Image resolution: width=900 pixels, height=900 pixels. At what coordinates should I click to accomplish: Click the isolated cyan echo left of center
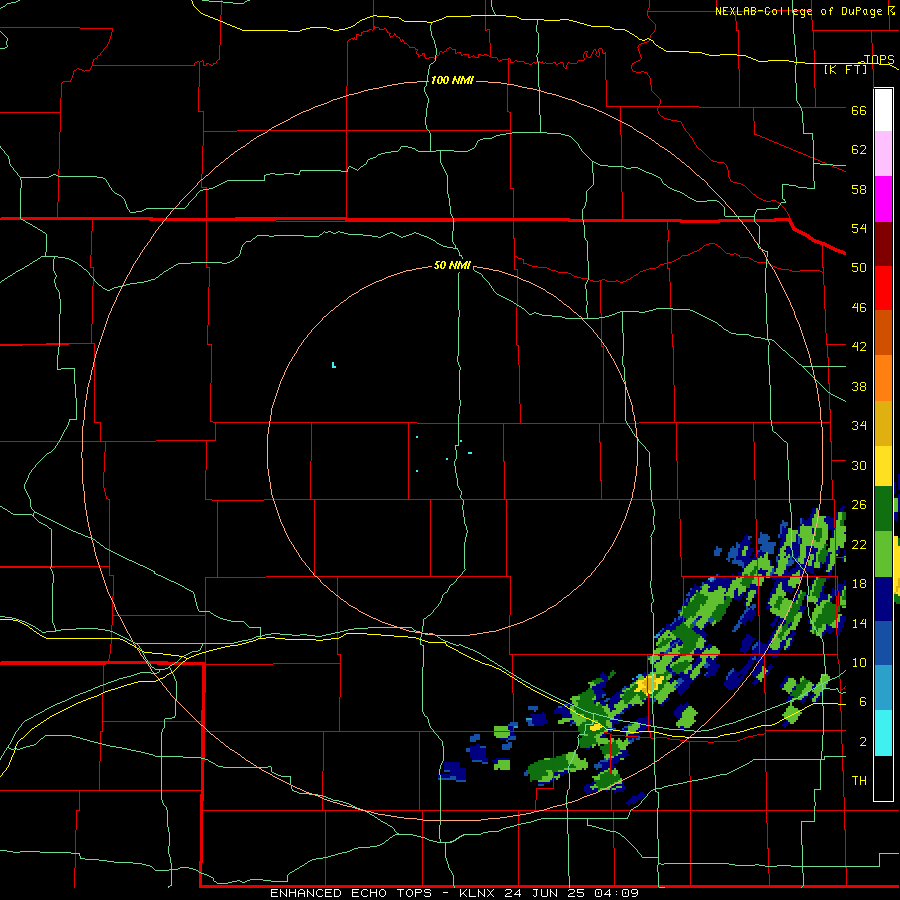click(x=333, y=365)
